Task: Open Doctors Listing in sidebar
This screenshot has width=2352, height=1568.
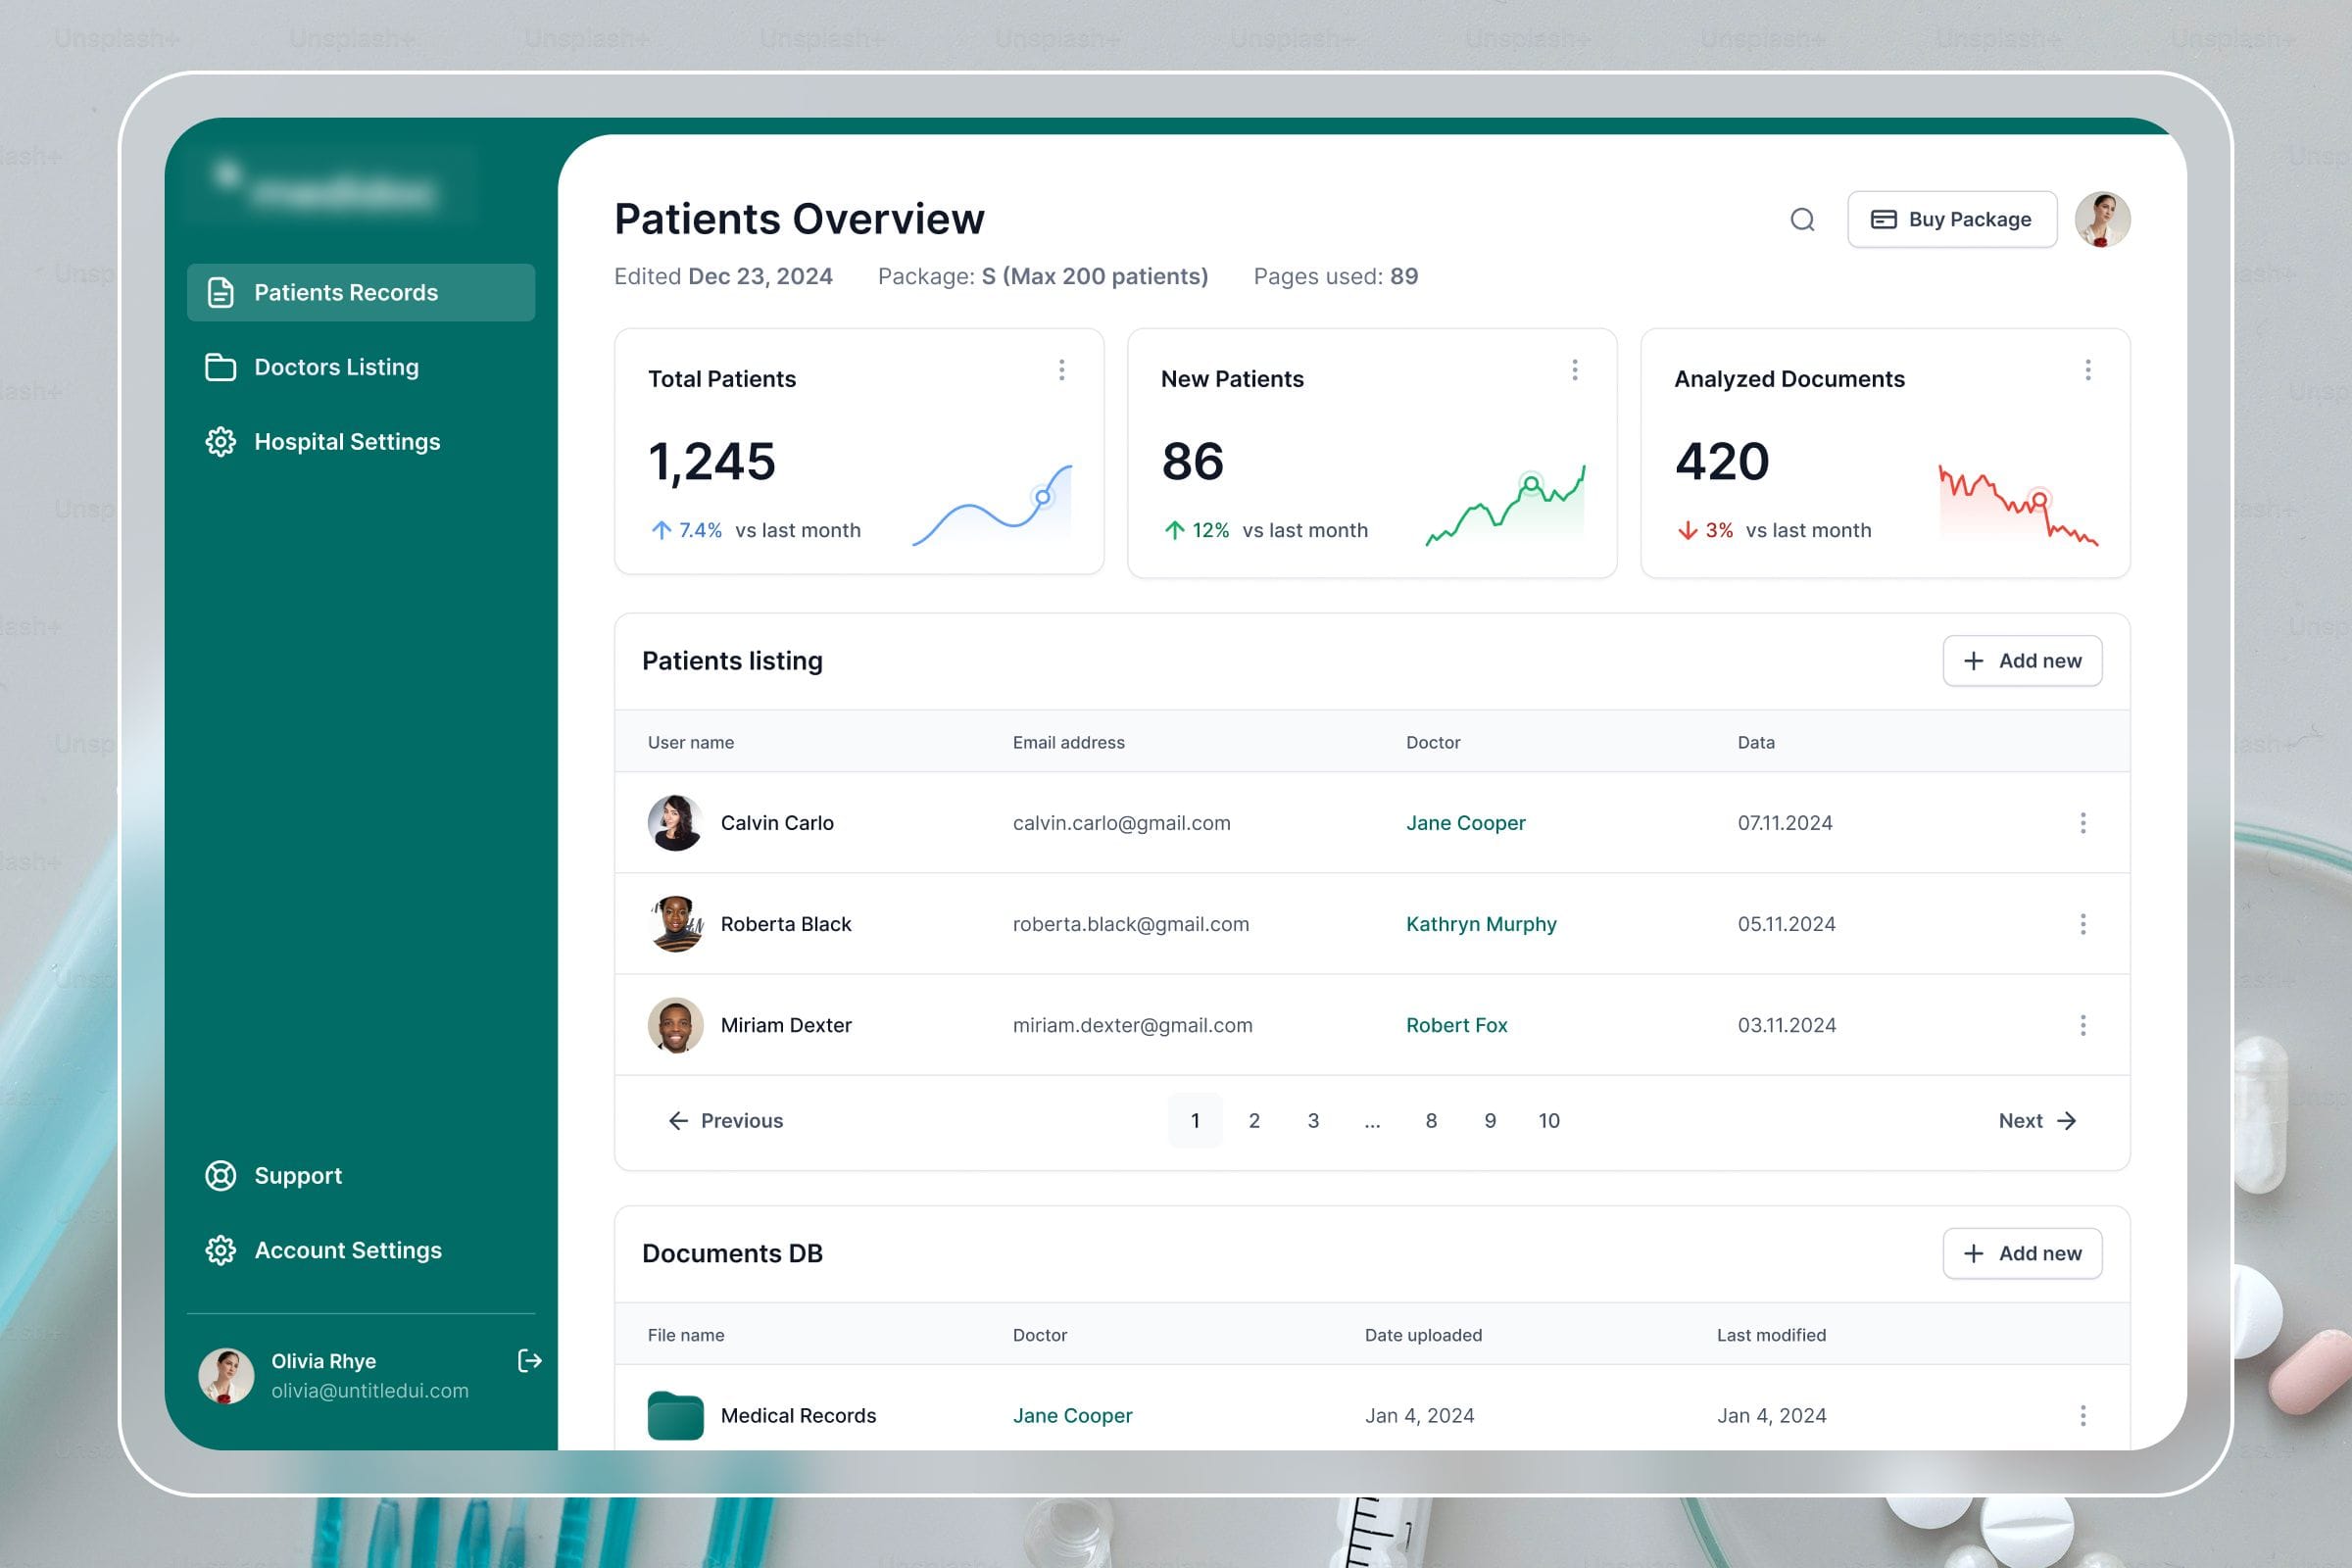Action: pyautogui.click(x=336, y=367)
